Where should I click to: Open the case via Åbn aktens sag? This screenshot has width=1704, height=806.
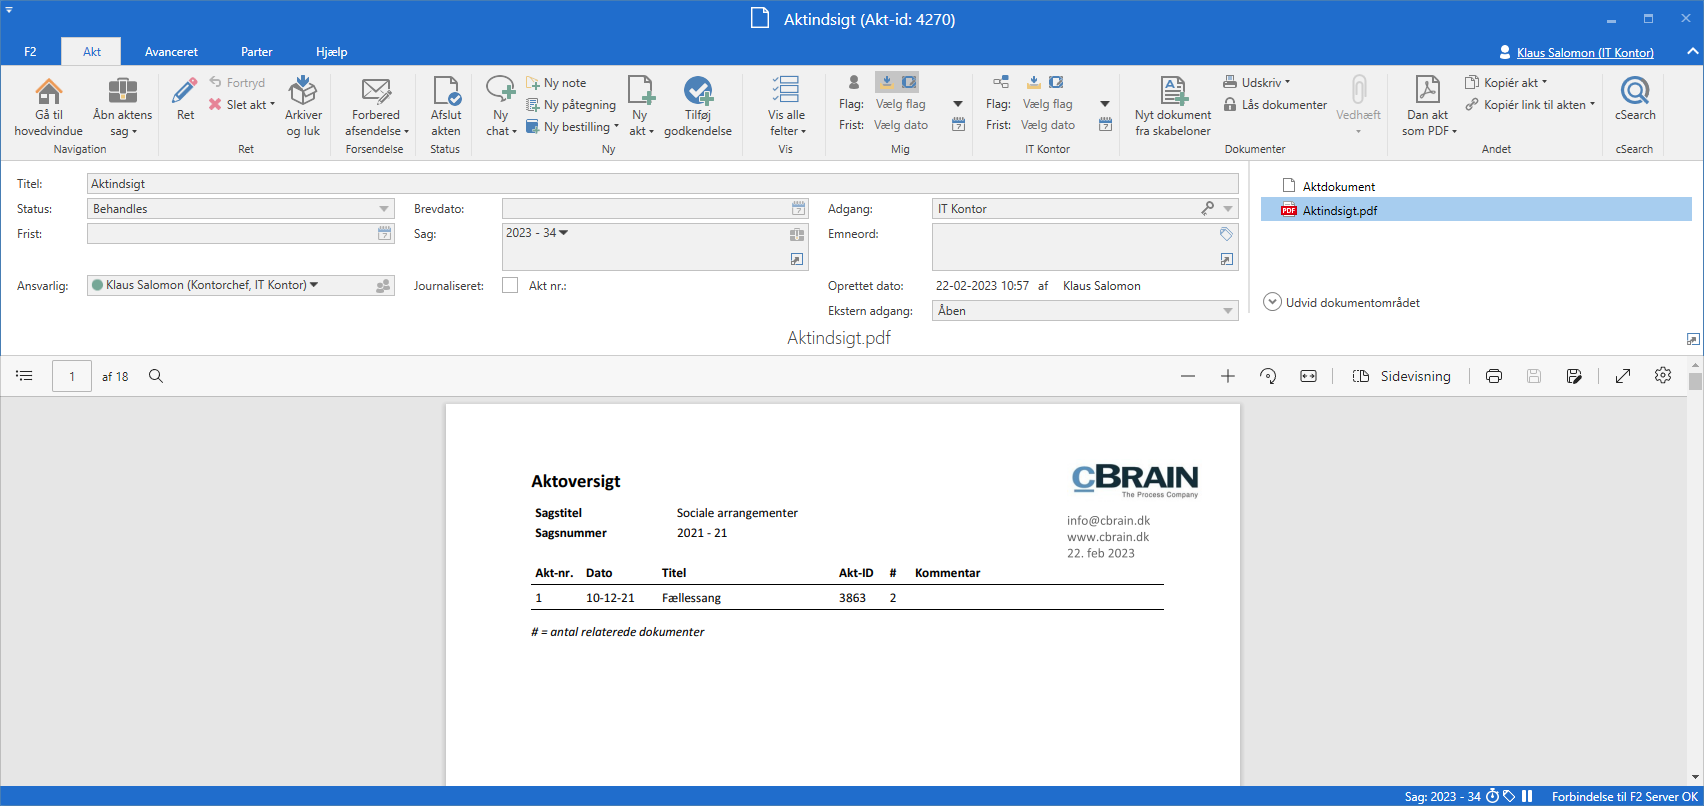point(122,106)
